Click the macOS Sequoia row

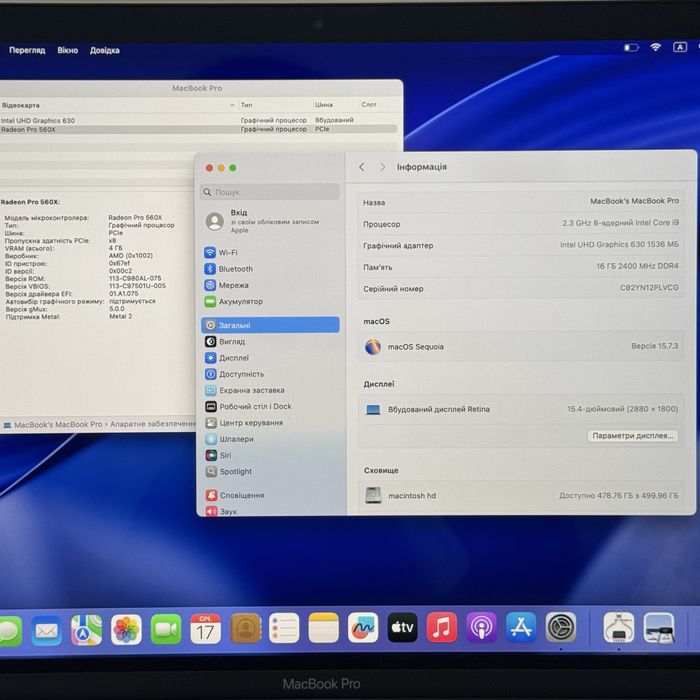point(521,346)
